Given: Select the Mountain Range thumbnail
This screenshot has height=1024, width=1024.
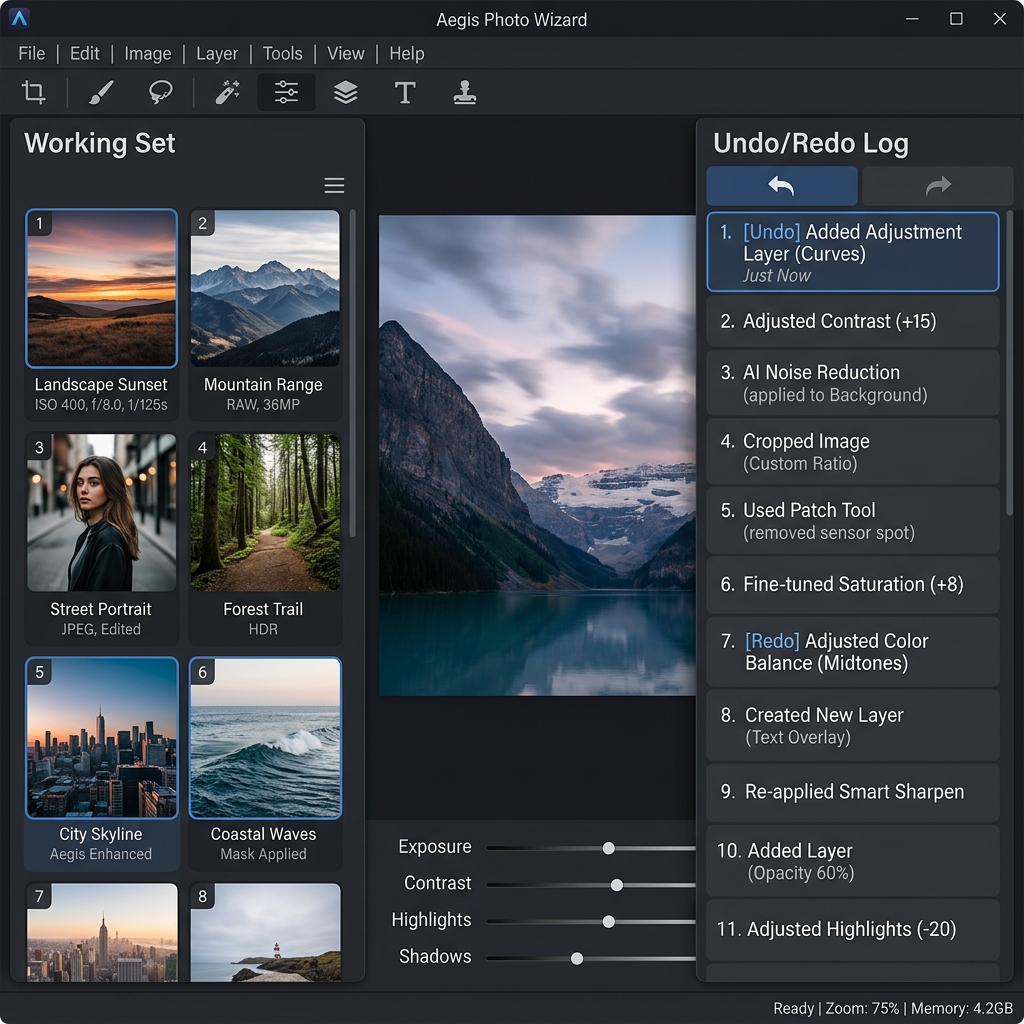Looking at the screenshot, I should [264, 288].
